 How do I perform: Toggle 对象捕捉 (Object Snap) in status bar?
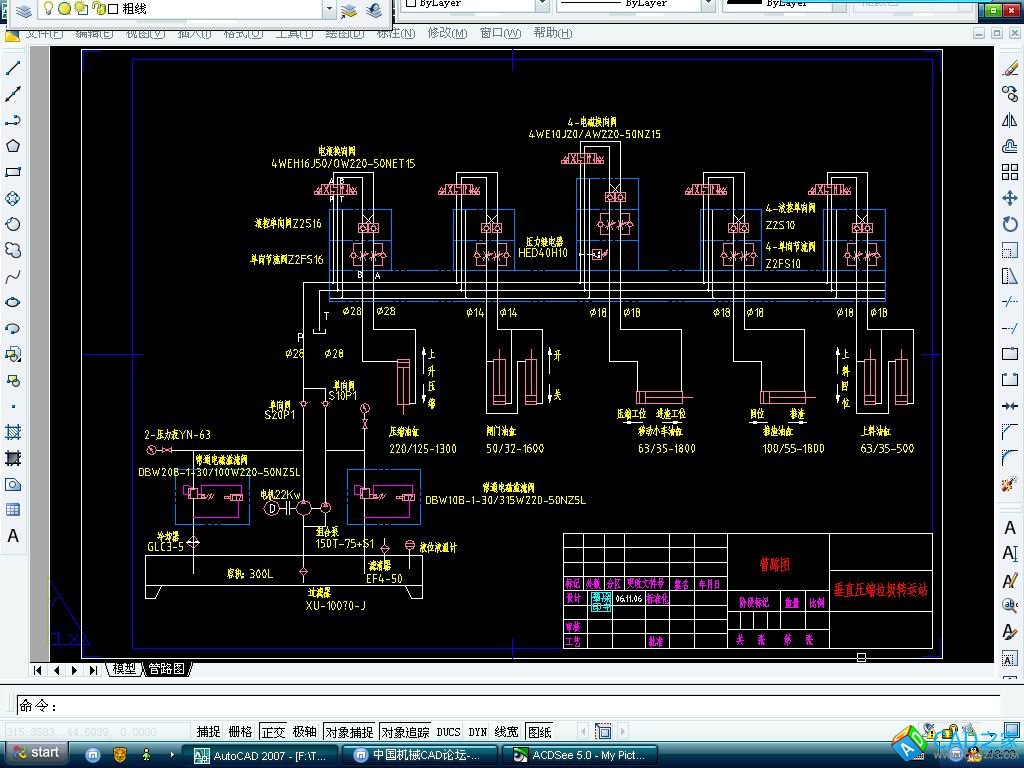click(x=349, y=732)
